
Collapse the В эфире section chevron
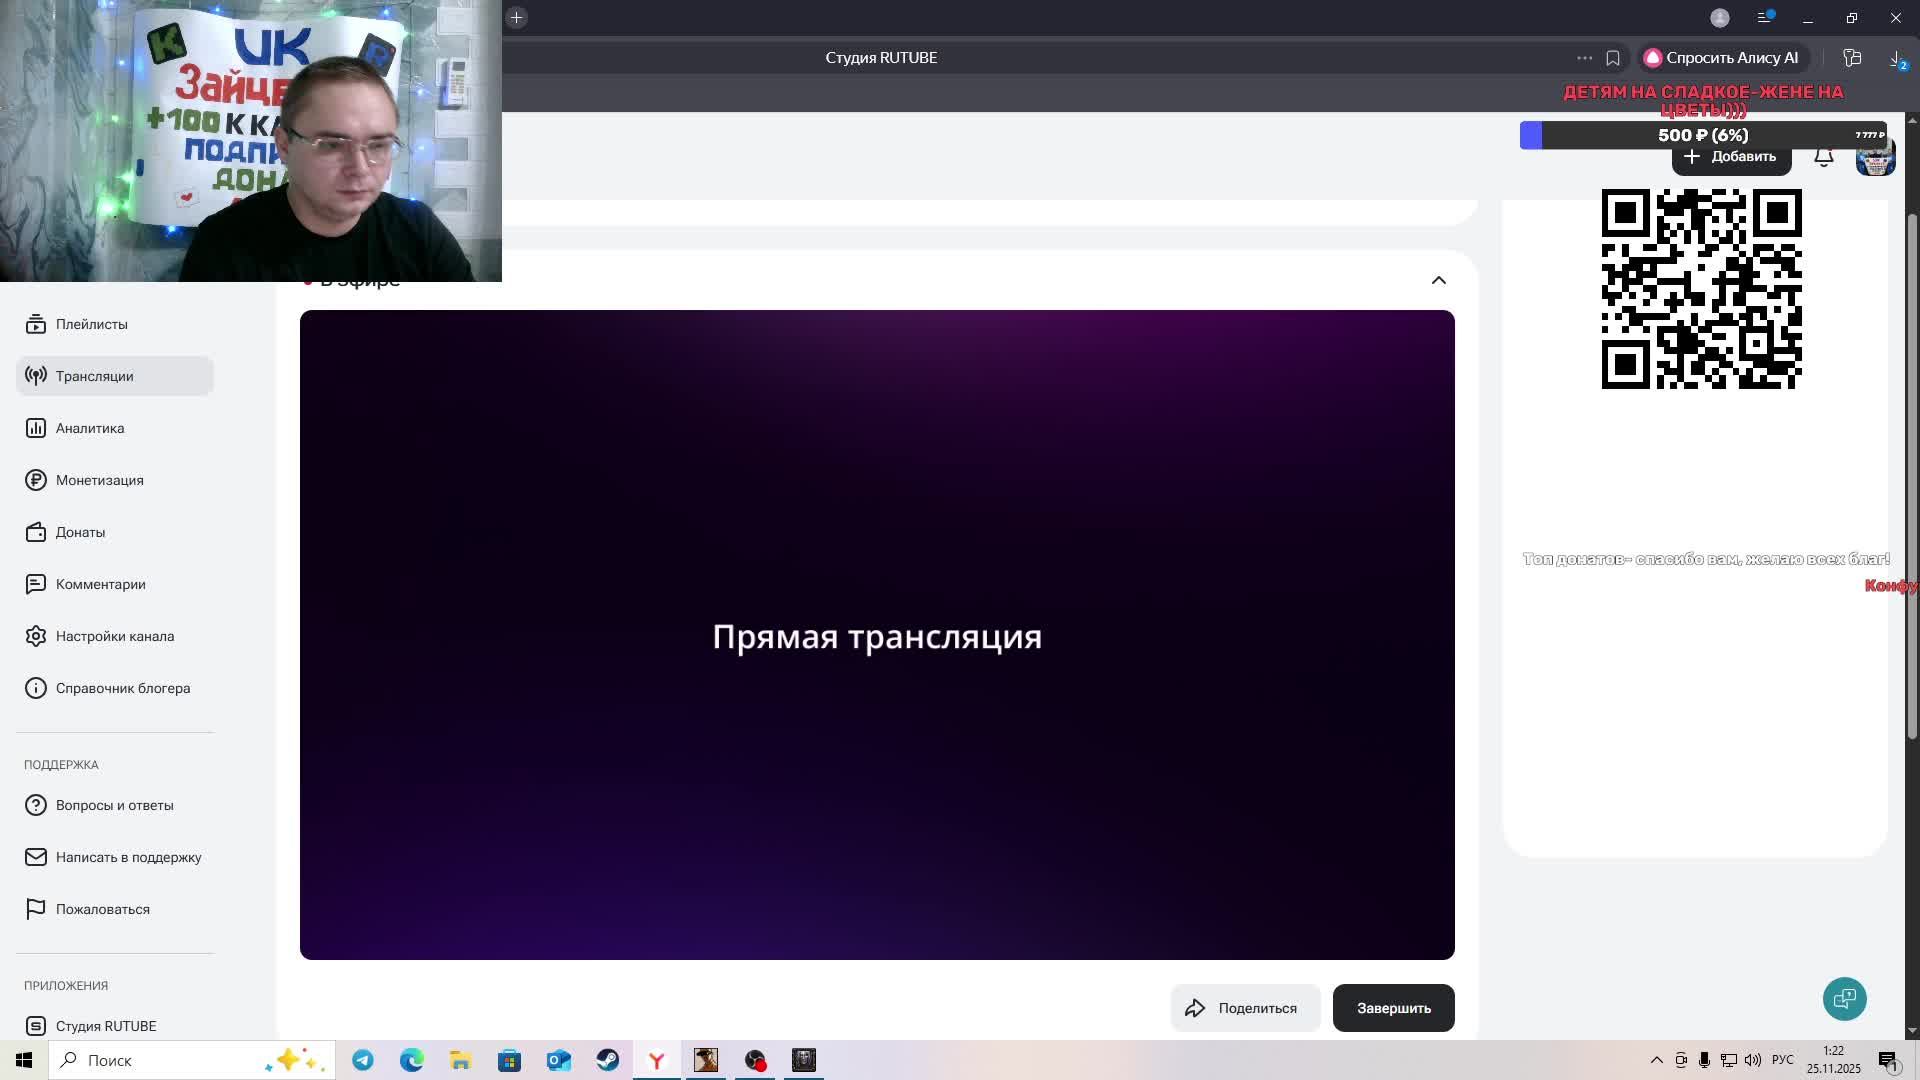pos(1438,280)
